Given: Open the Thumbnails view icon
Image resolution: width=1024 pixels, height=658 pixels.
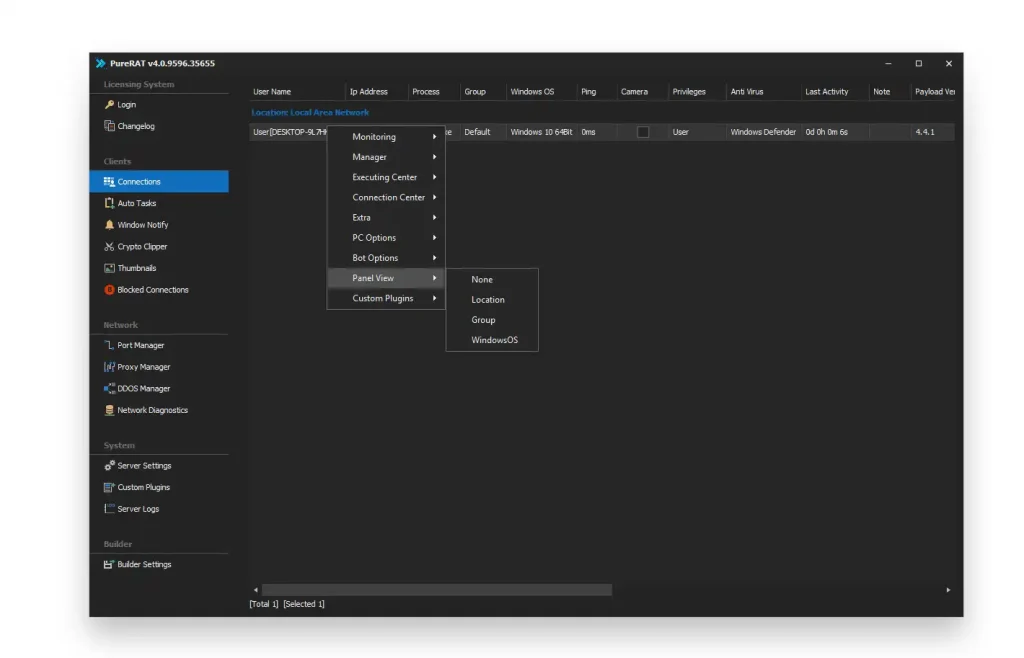Looking at the screenshot, I should point(110,268).
